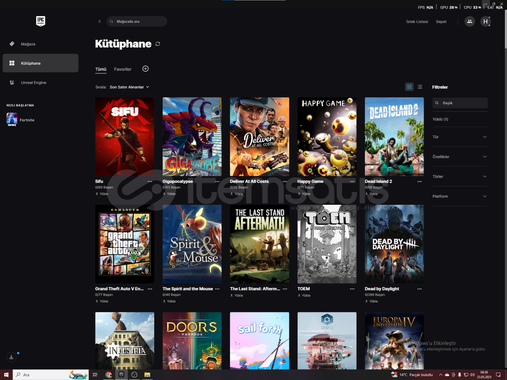Open the Sepet cart link

[441, 22]
